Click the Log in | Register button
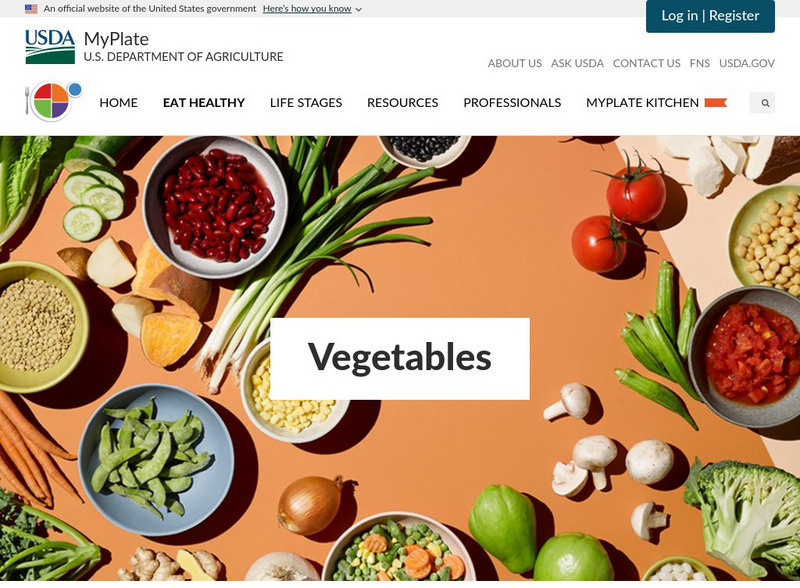 pyautogui.click(x=710, y=16)
